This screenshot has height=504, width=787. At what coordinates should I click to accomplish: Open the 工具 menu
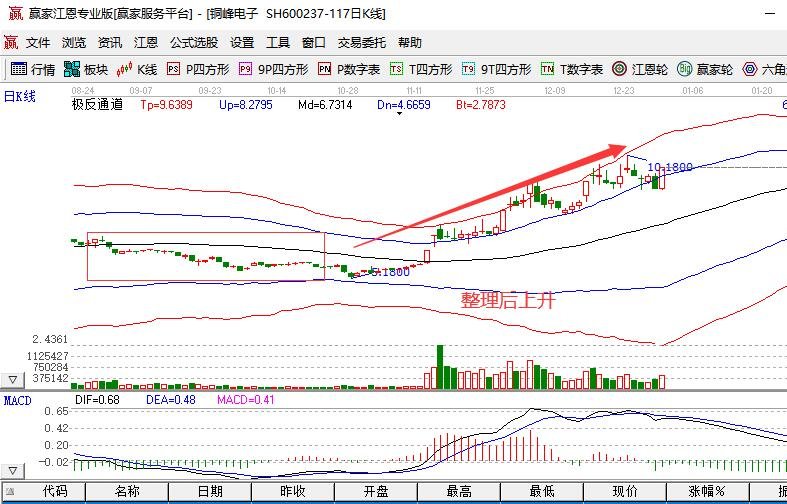pyautogui.click(x=278, y=43)
